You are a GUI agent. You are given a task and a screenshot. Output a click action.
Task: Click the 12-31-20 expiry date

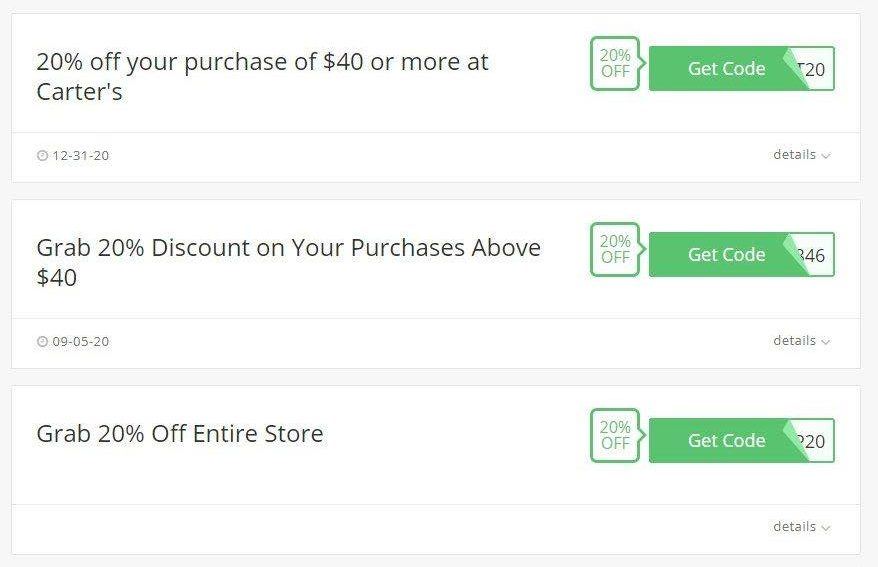pos(81,156)
